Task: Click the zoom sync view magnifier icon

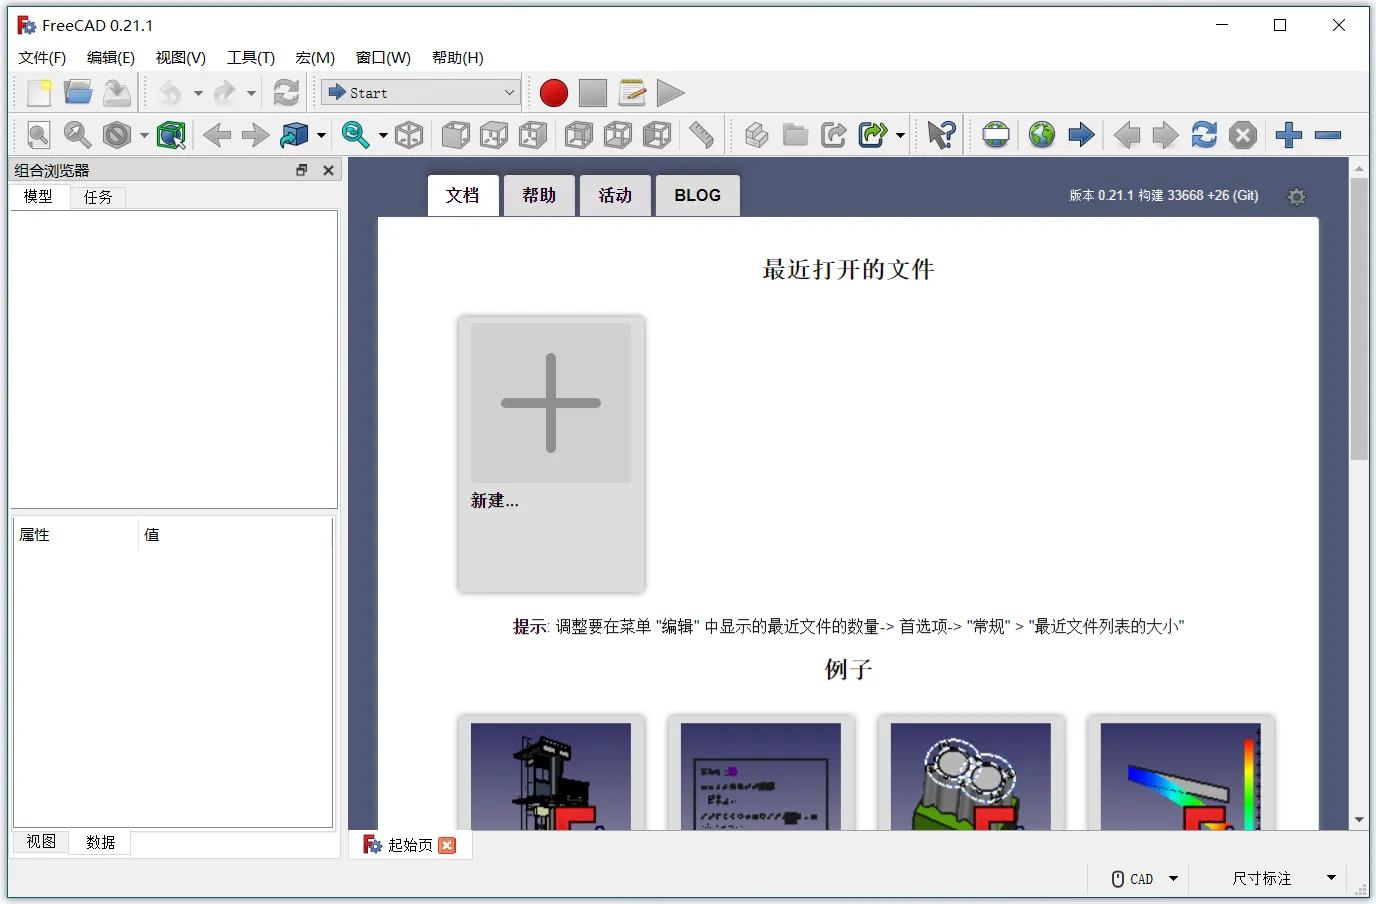Action: 356,135
